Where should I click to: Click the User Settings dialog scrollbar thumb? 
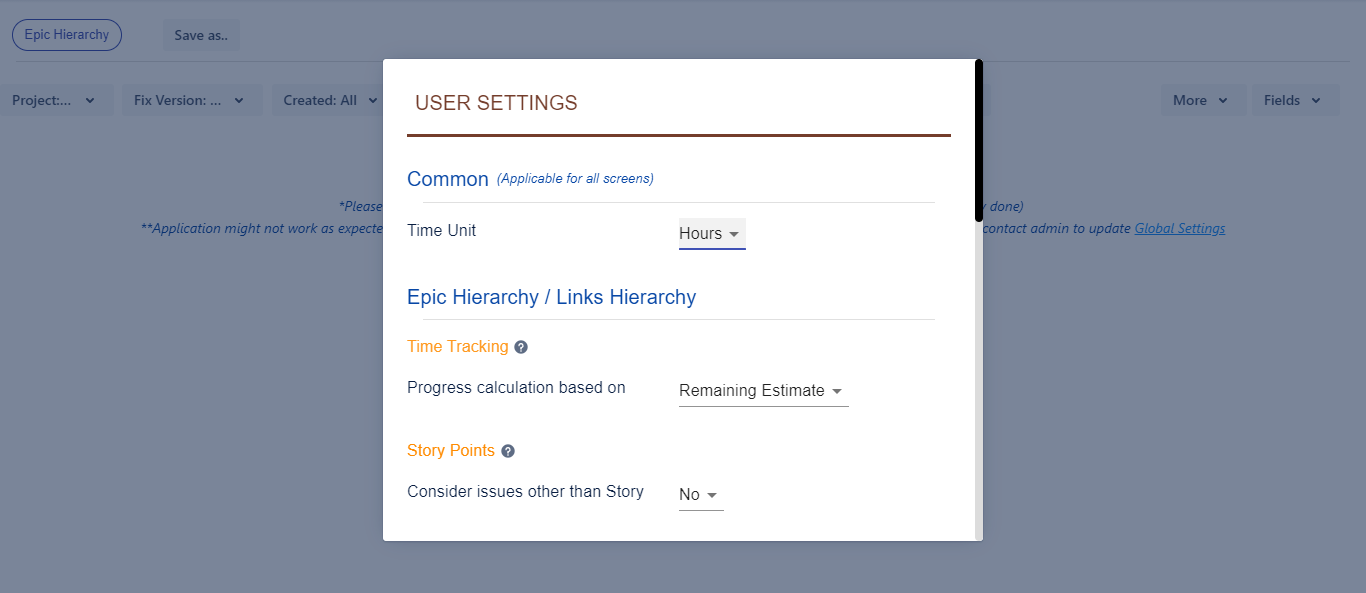coord(979,140)
